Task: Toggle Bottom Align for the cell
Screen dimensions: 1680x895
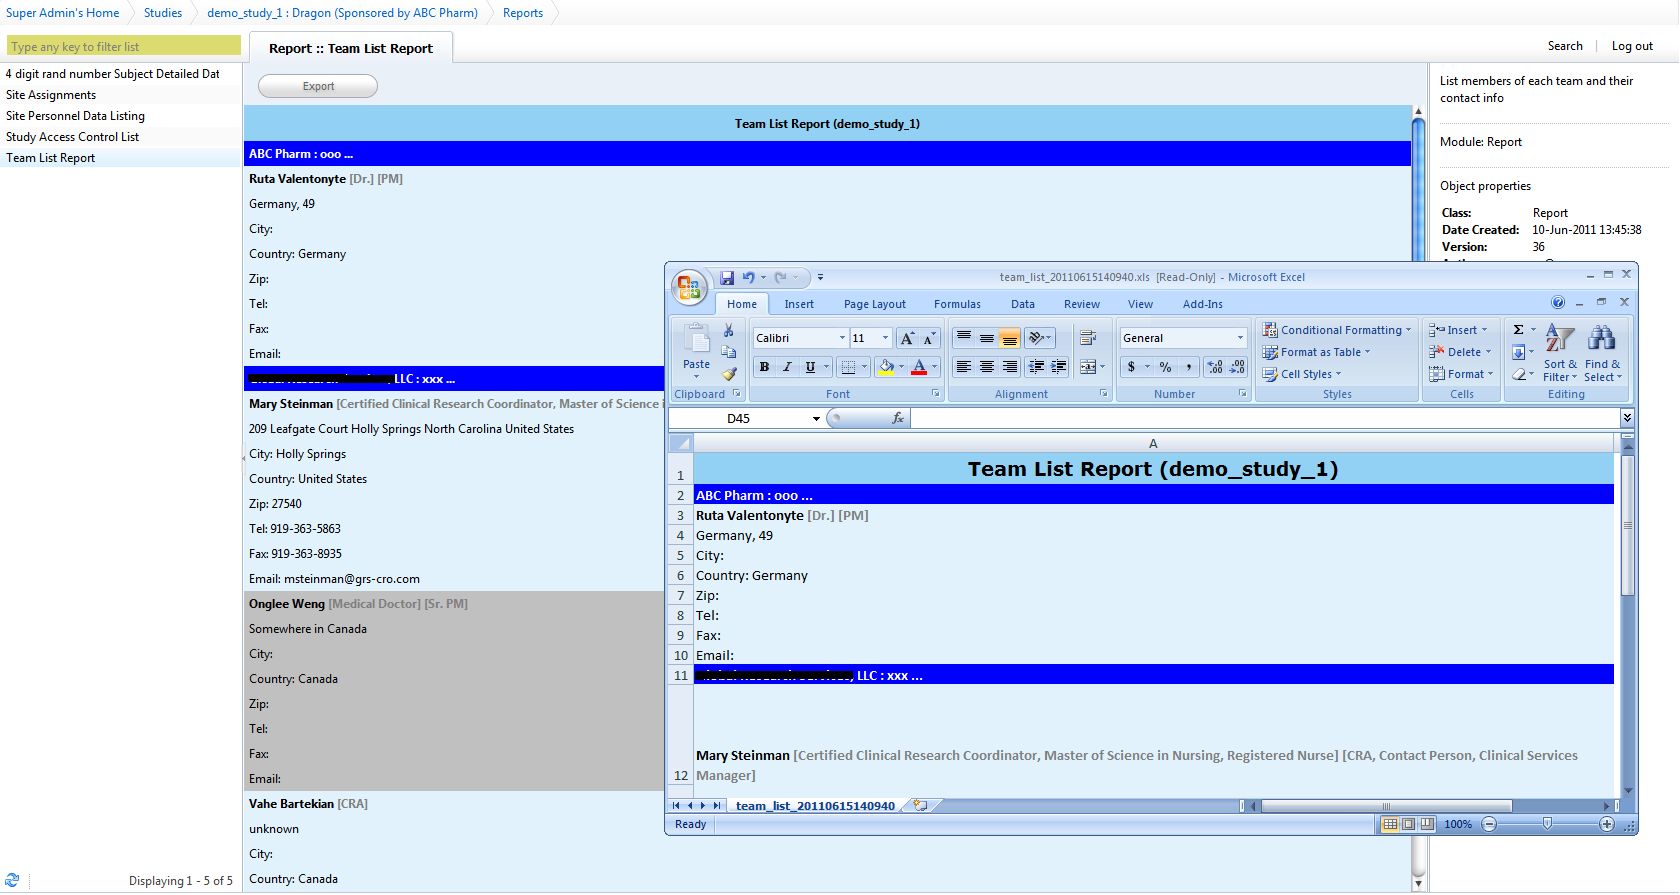Action: [1010, 338]
